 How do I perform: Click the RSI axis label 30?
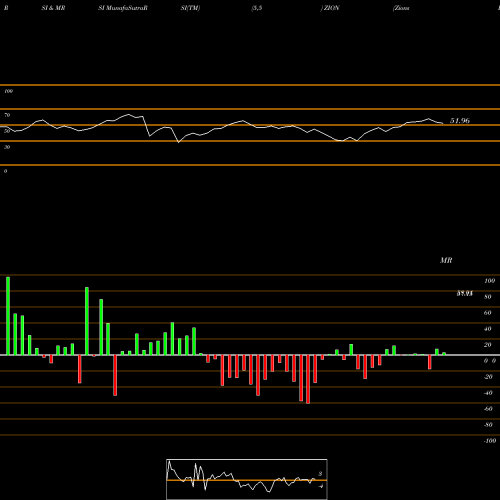[7, 147]
